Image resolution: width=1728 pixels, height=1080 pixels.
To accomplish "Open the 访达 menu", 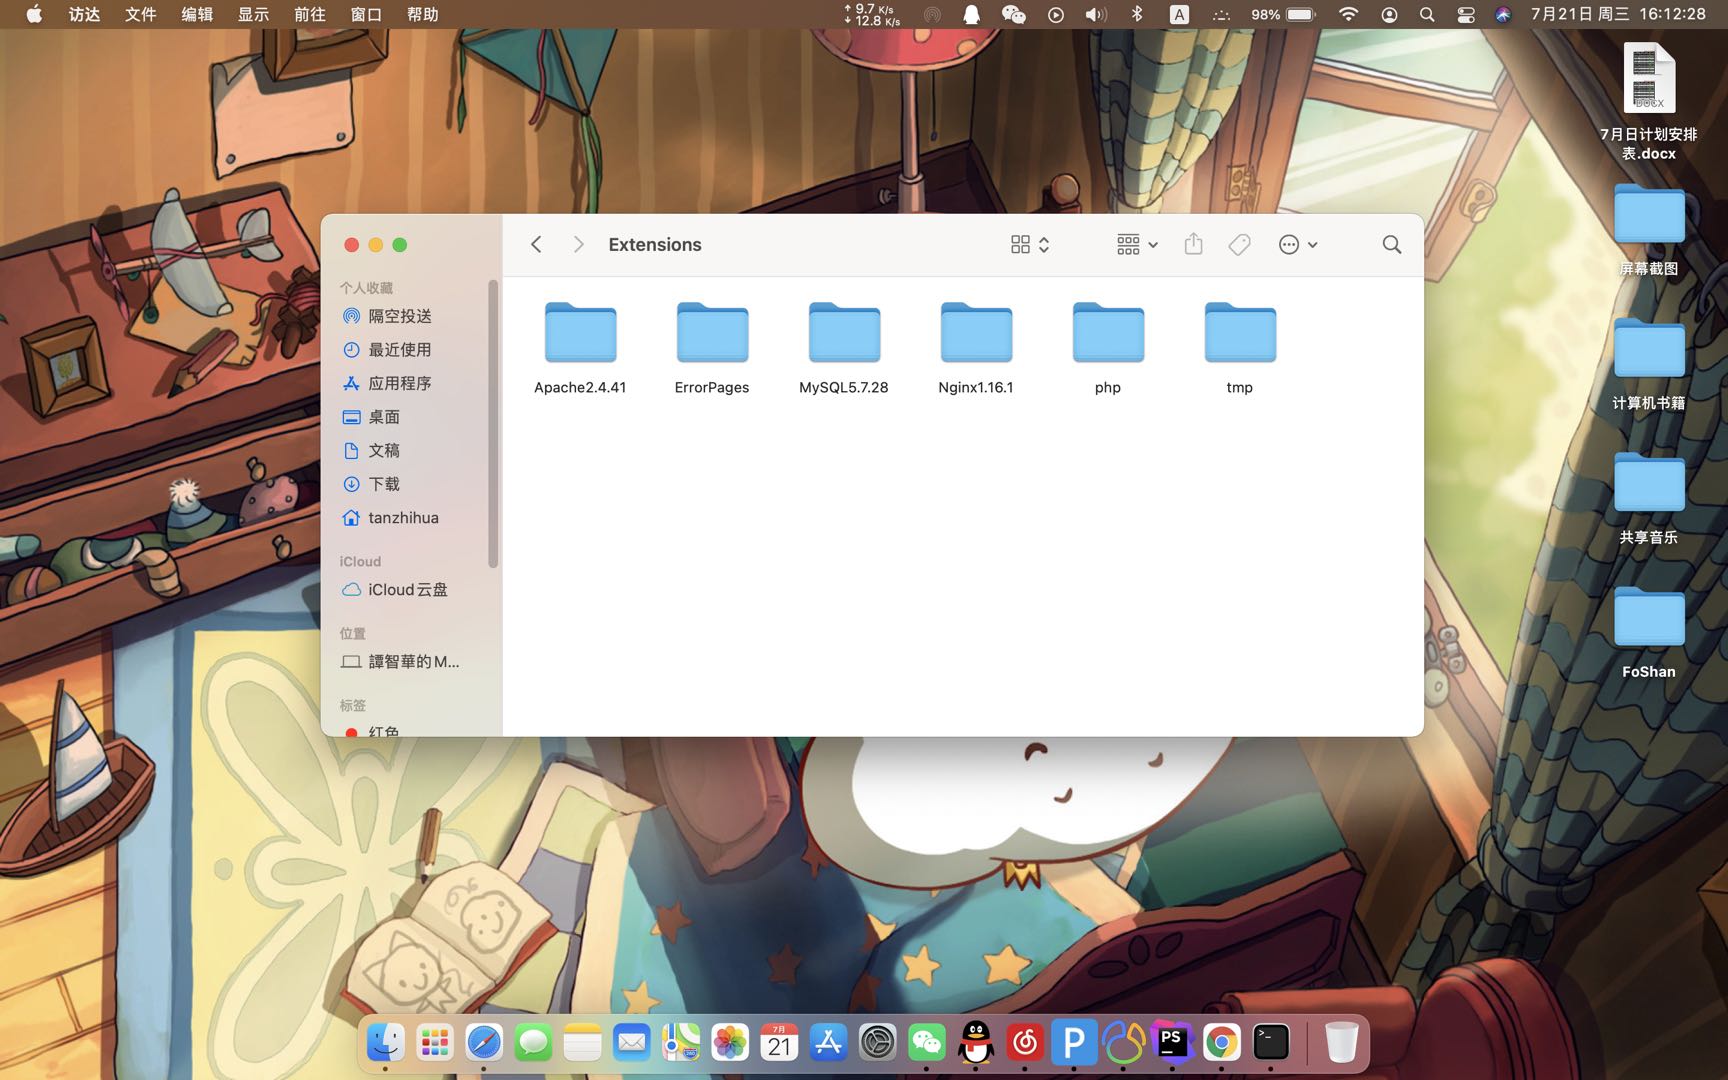I will (x=84, y=14).
